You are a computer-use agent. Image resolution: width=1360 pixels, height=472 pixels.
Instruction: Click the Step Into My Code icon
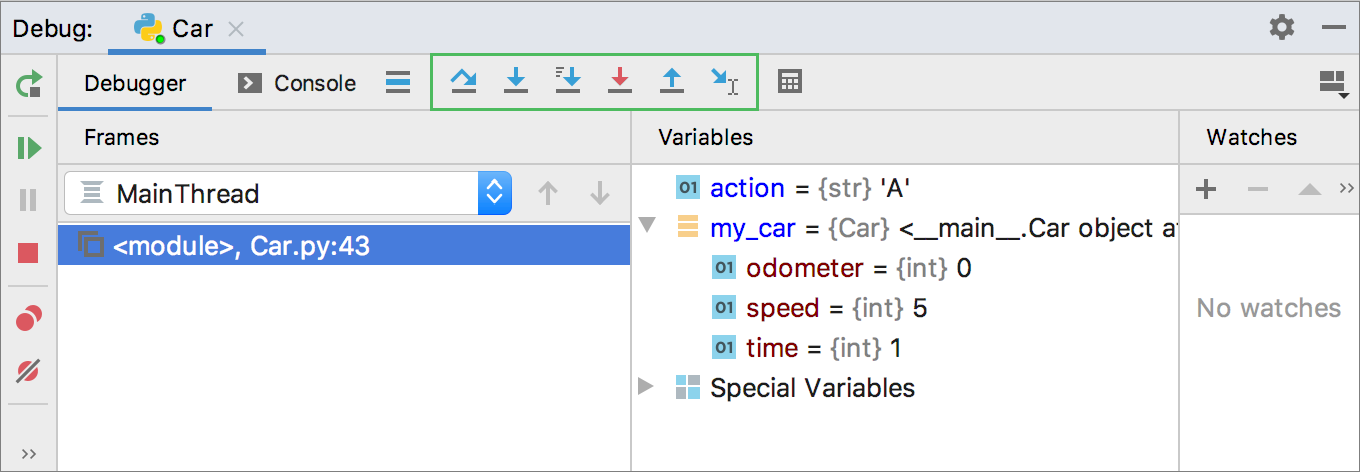coord(567,81)
